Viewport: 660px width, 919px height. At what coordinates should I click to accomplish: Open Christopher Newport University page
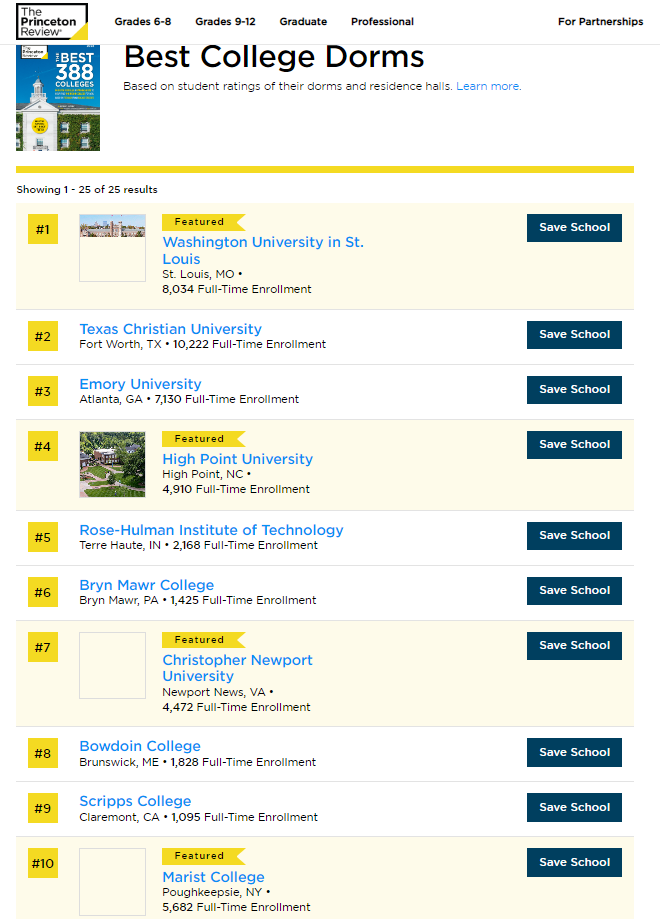pos(237,668)
